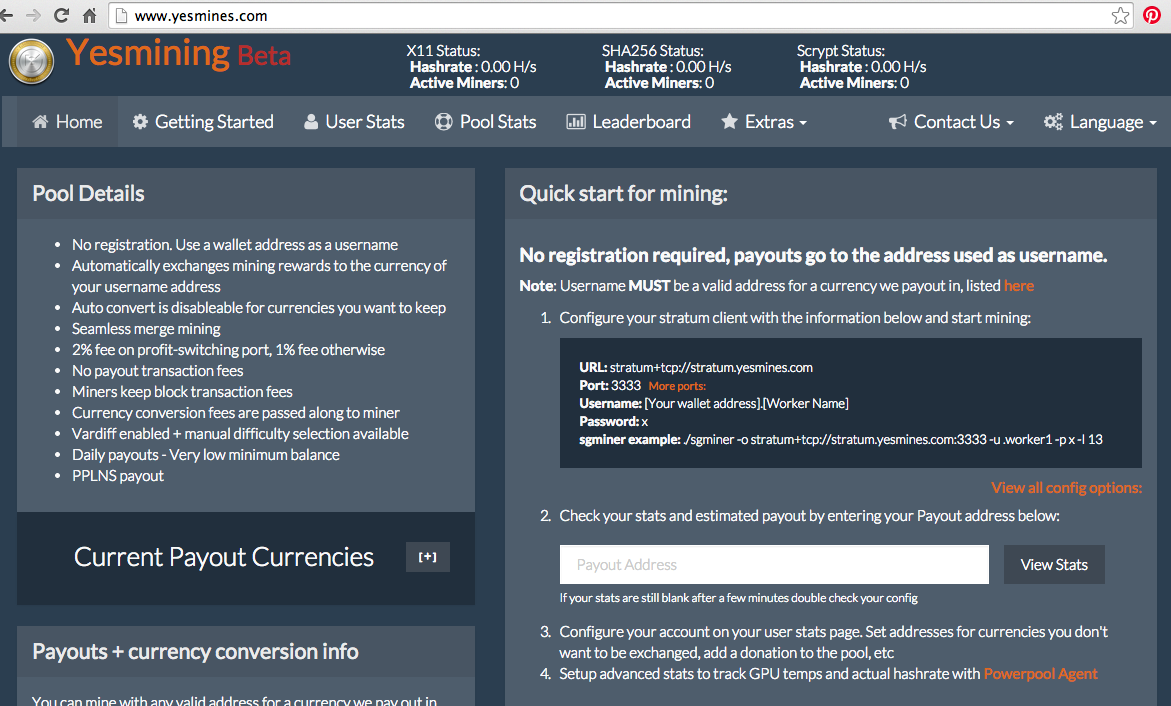Click the View Stats button
Screen dimensions: 1171x706
tap(1054, 565)
